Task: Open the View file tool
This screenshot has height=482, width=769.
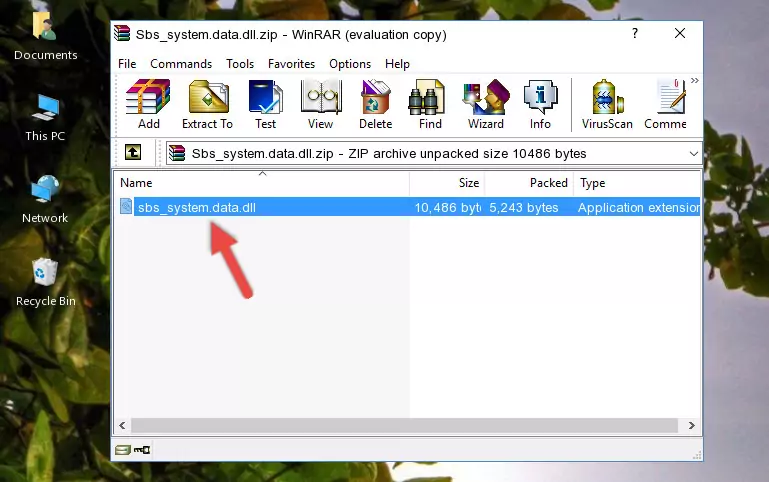Action: (x=321, y=104)
